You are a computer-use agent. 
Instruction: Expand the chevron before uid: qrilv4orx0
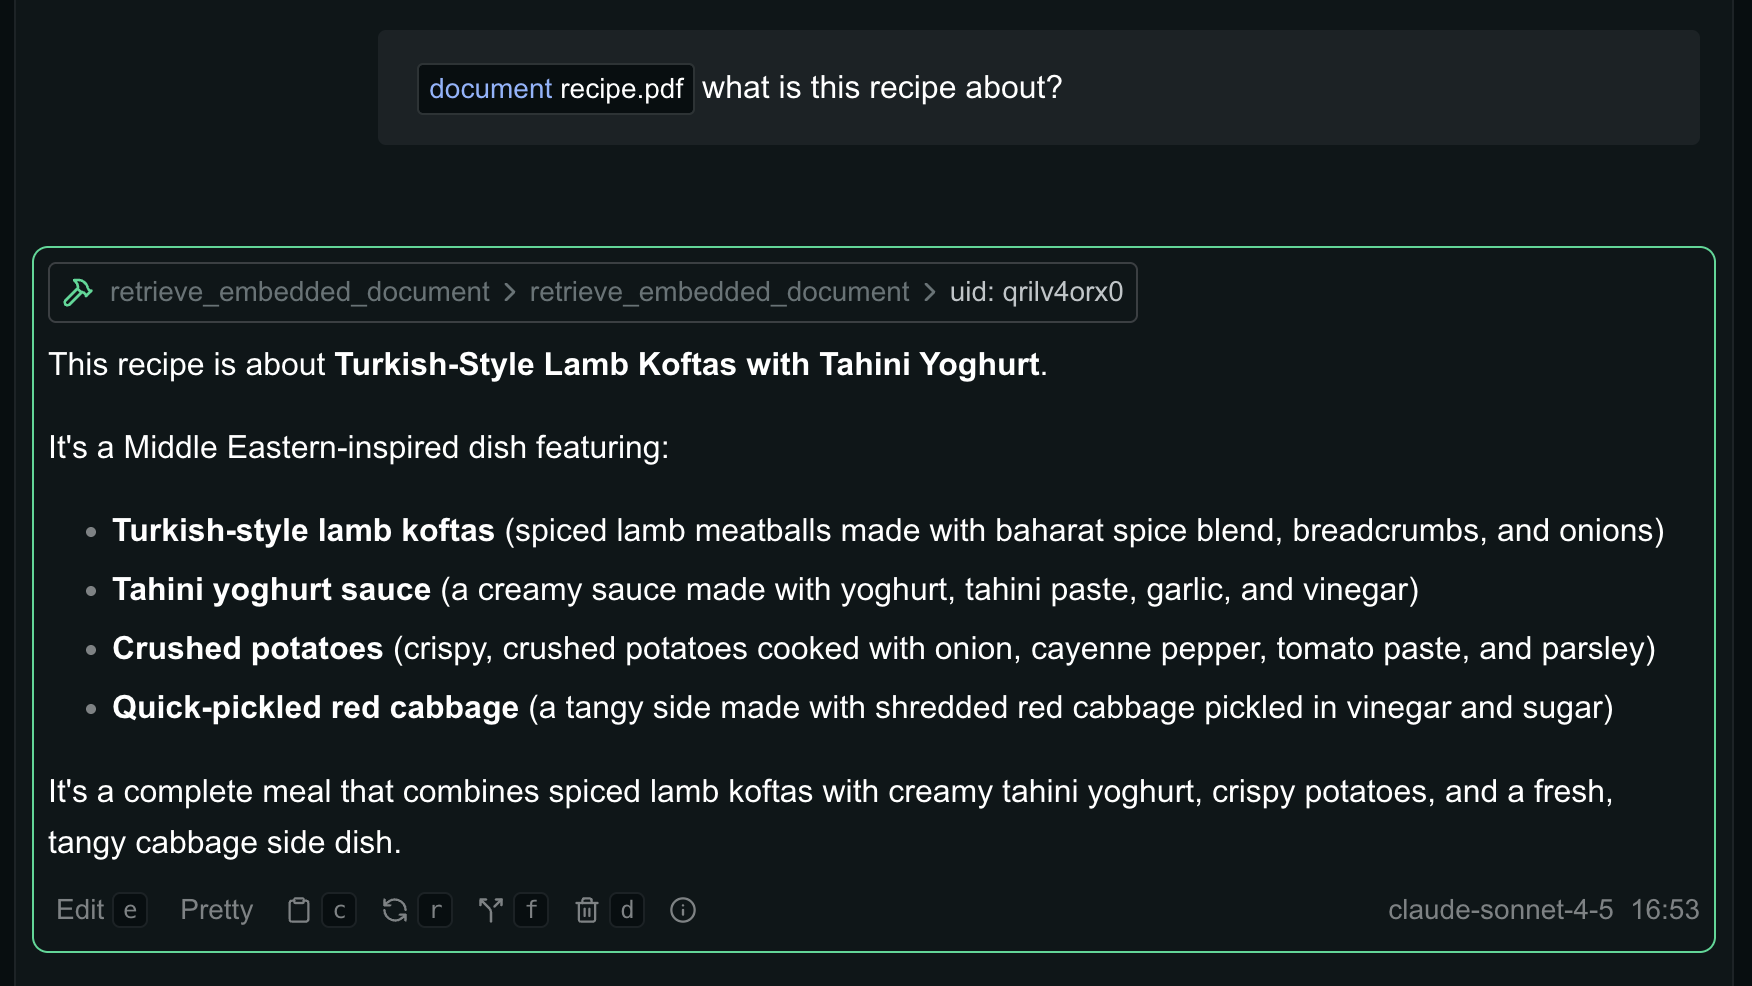tap(930, 292)
